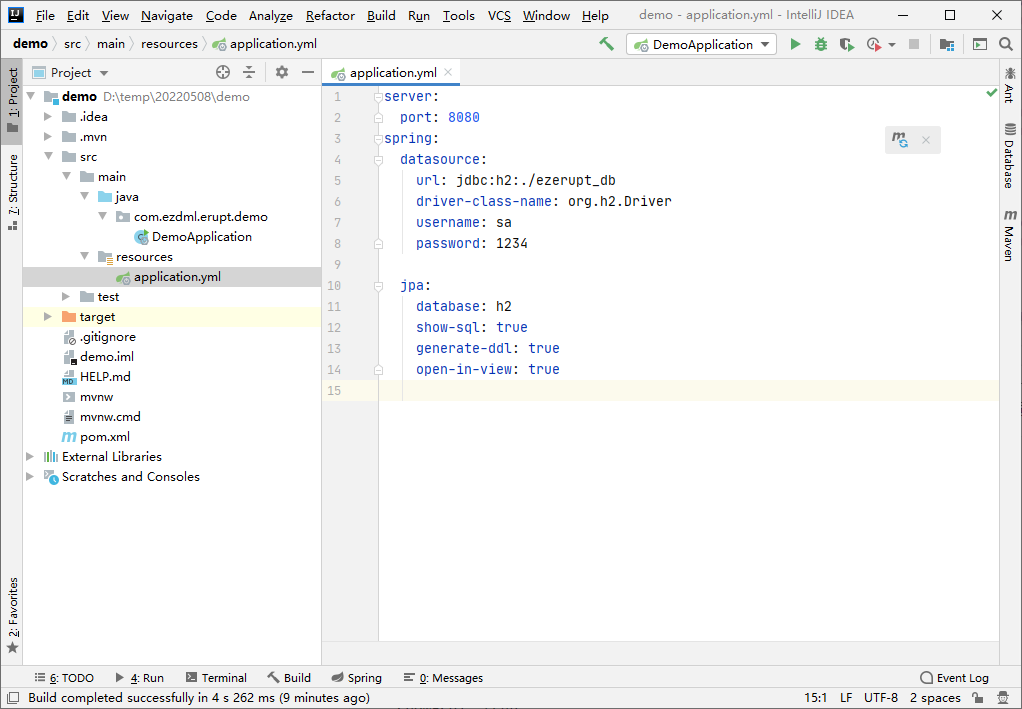The width and height of the screenshot is (1022, 709).
Task: Open Search Everywhere magnifier
Action: (x=1006, y=44)
